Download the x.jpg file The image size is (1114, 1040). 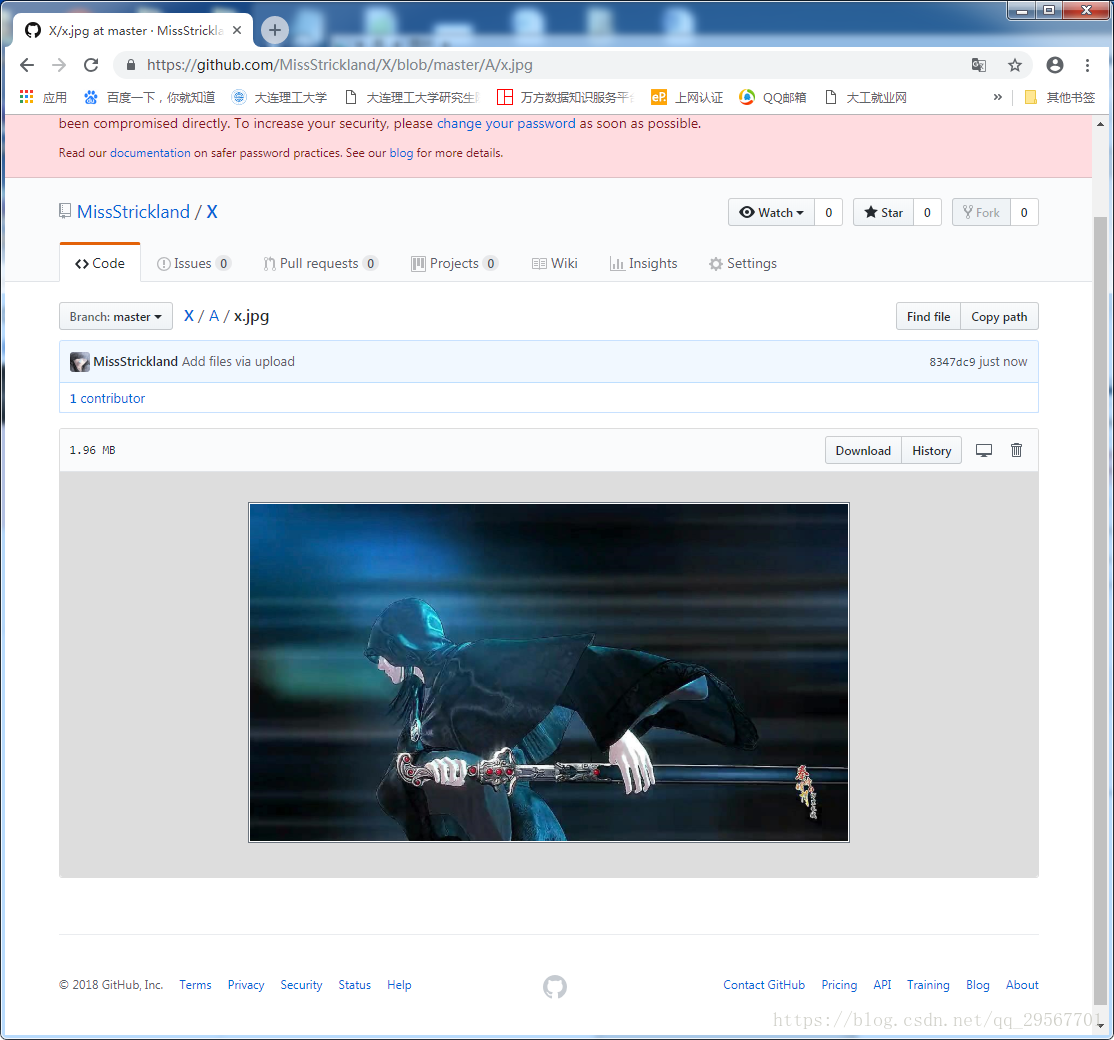pos(863,450)
